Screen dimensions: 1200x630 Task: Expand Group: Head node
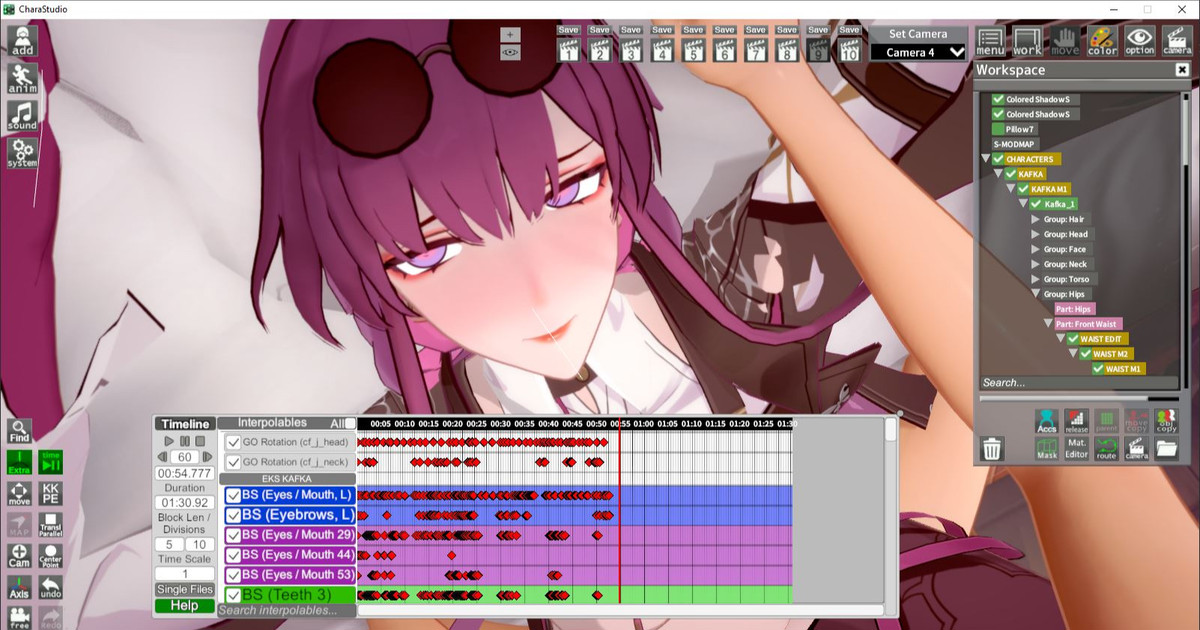click(x=1035, y=234)
